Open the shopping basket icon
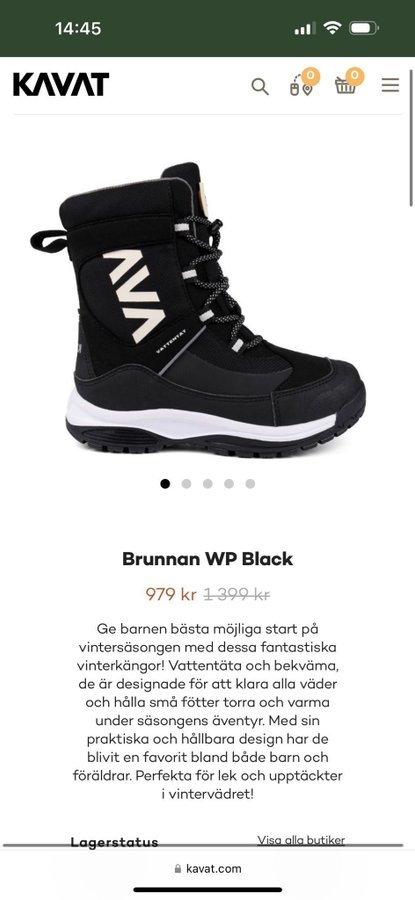Image resolution: width=415 pixels, height=900 pixels. click(x=348, y=83)
